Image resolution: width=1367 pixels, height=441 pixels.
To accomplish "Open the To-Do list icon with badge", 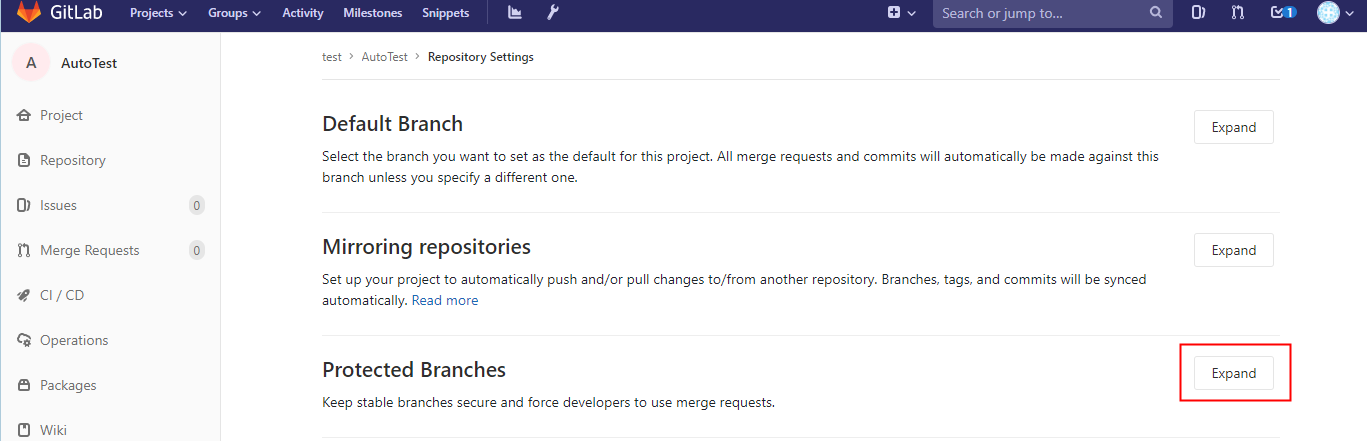I will point(1282,13).
